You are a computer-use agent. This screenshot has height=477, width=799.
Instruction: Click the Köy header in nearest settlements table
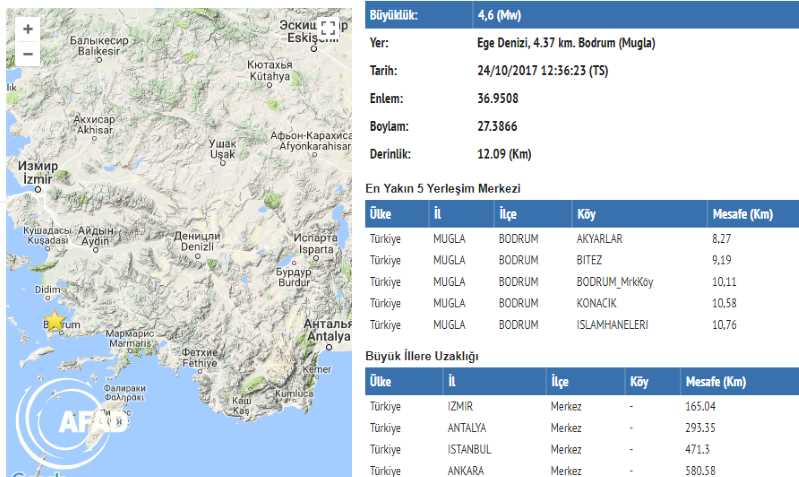tap(587, 215)
